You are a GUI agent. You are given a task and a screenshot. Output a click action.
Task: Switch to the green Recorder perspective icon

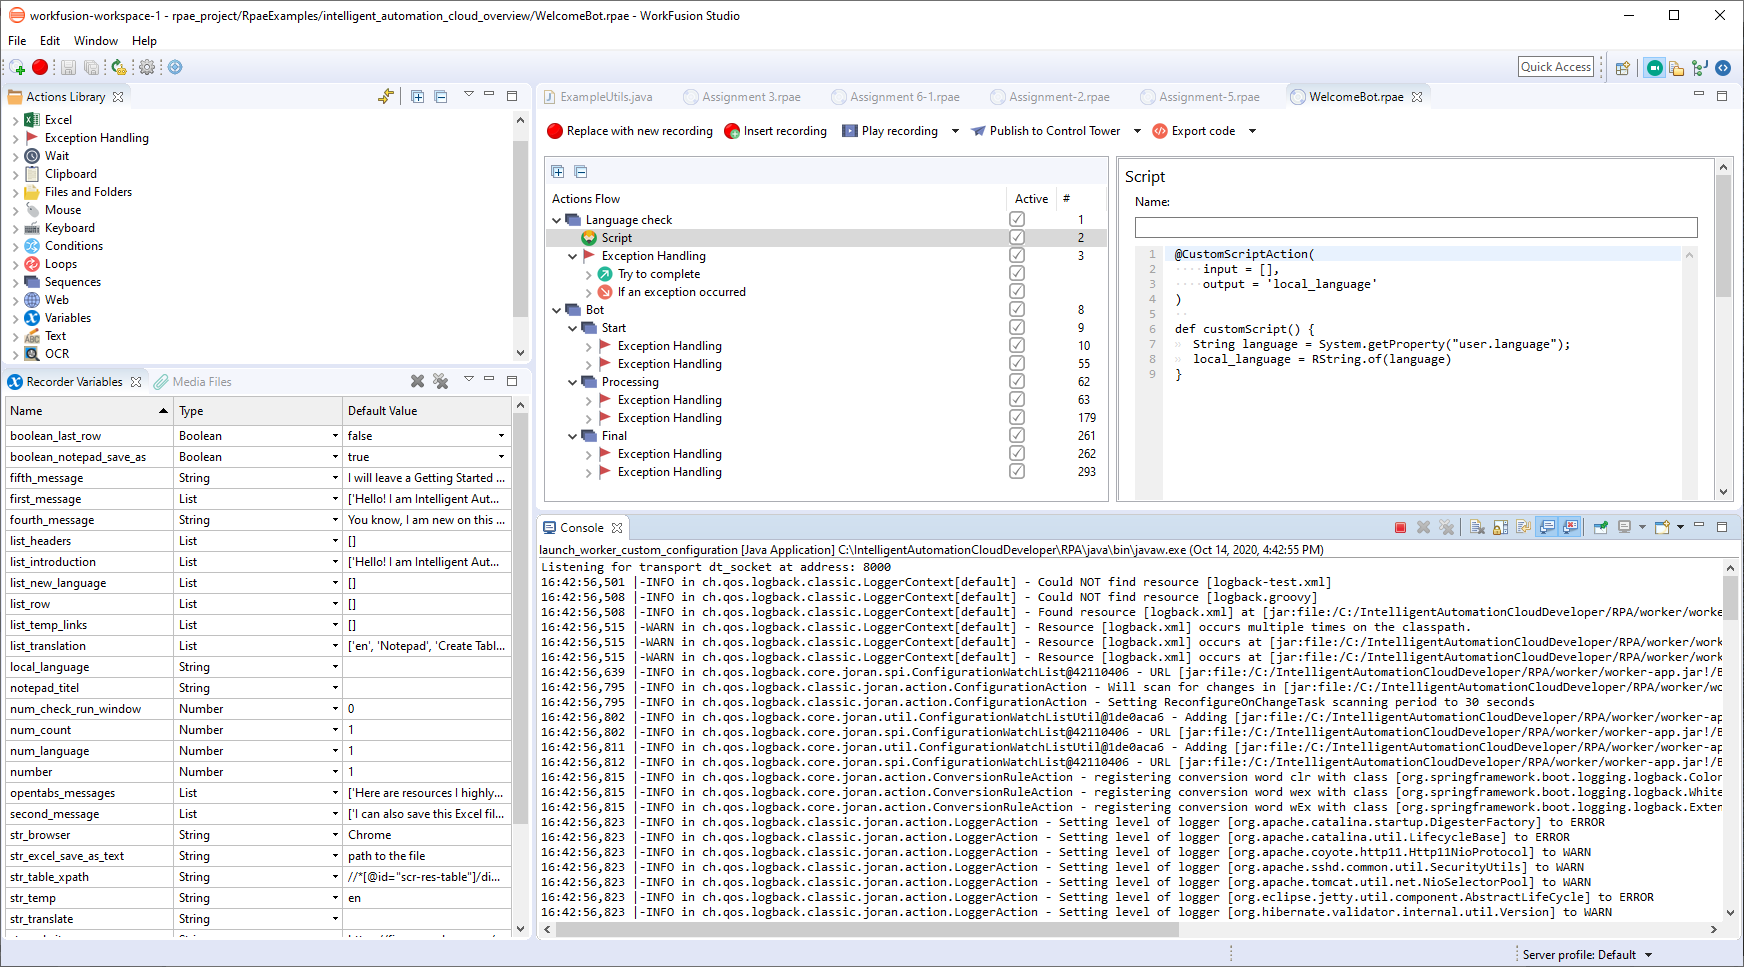1655,68
